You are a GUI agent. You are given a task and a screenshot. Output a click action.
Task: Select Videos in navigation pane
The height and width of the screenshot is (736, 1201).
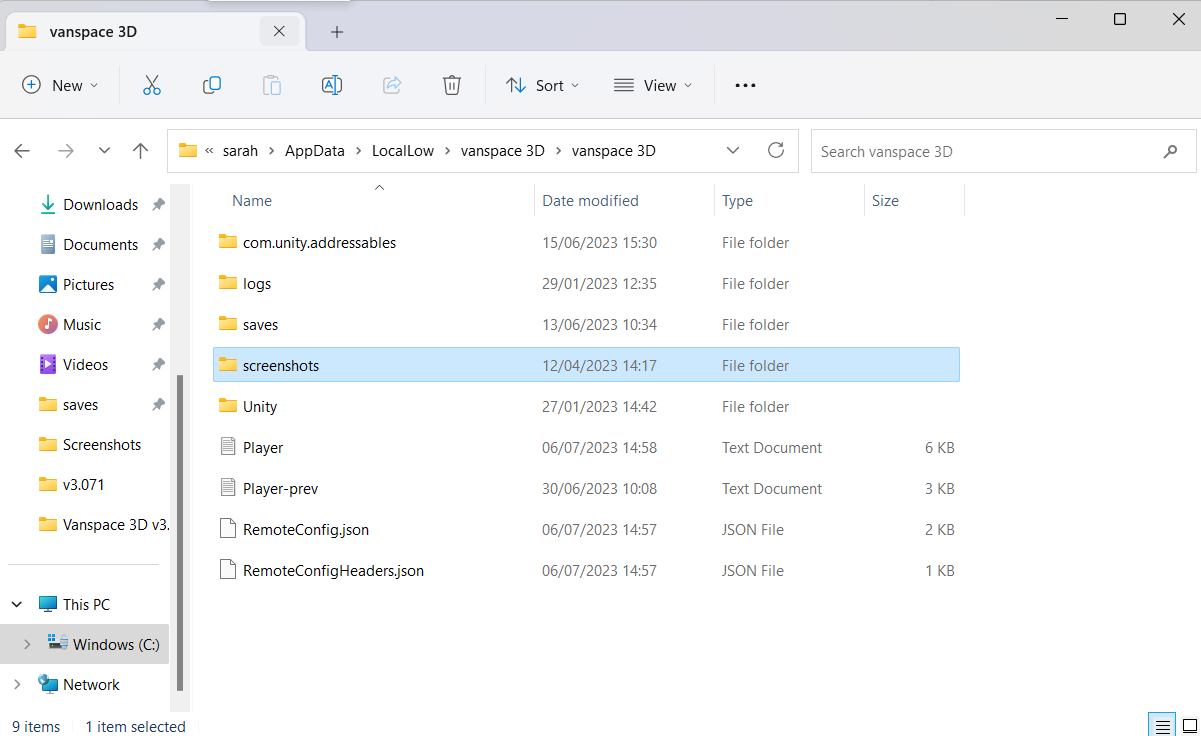click(85, 364)
